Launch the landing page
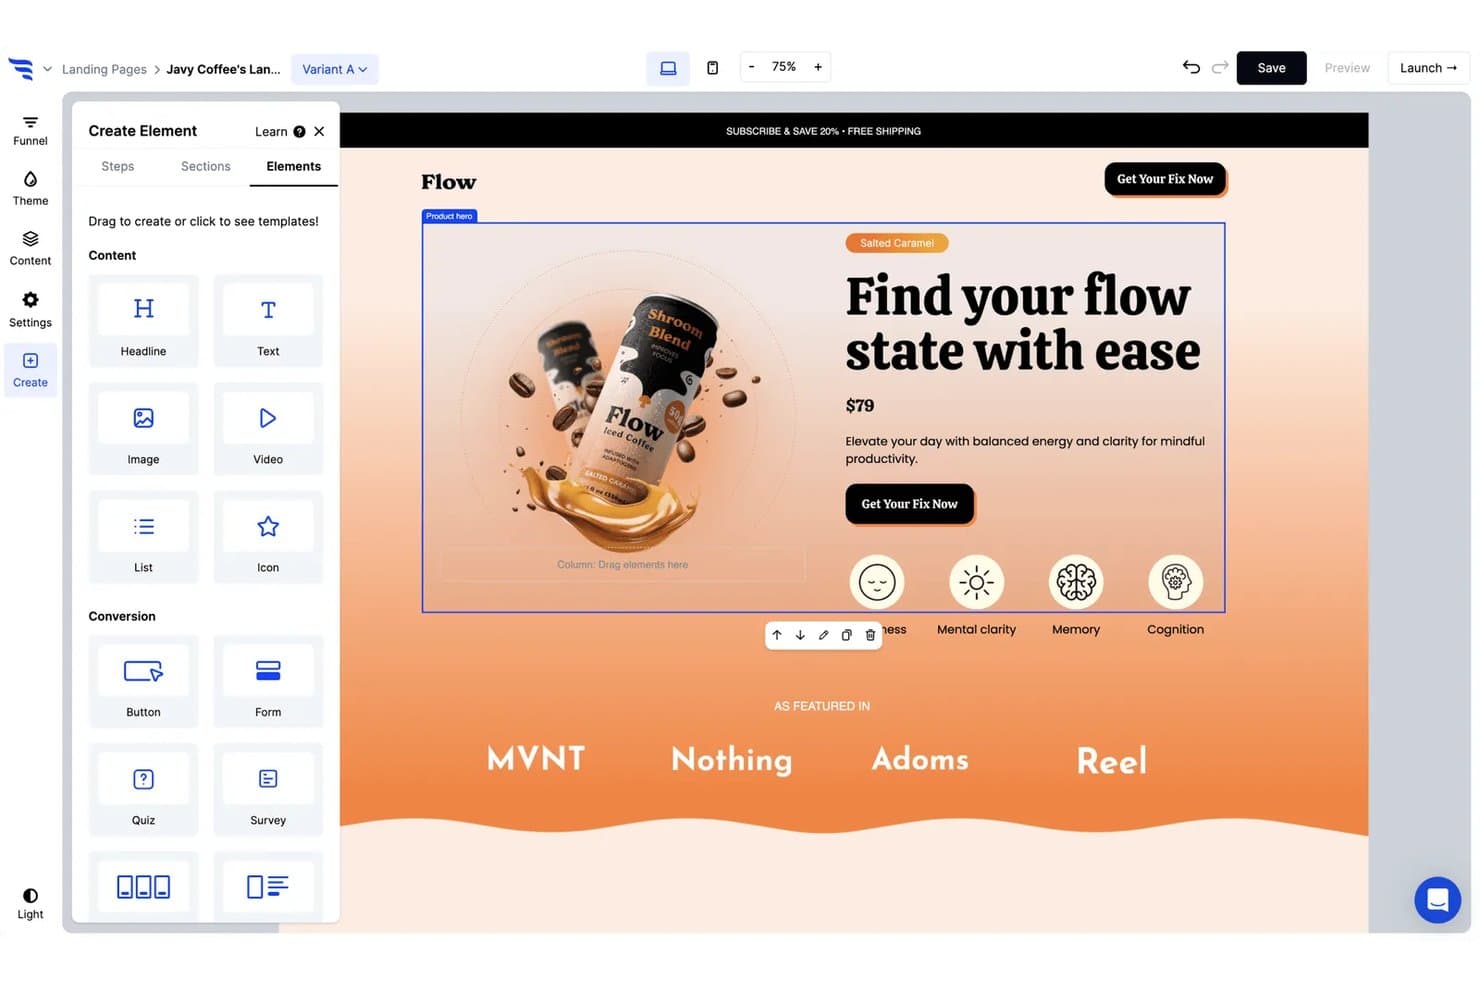The image size is (1480, 987). [x=1428, y=68]
